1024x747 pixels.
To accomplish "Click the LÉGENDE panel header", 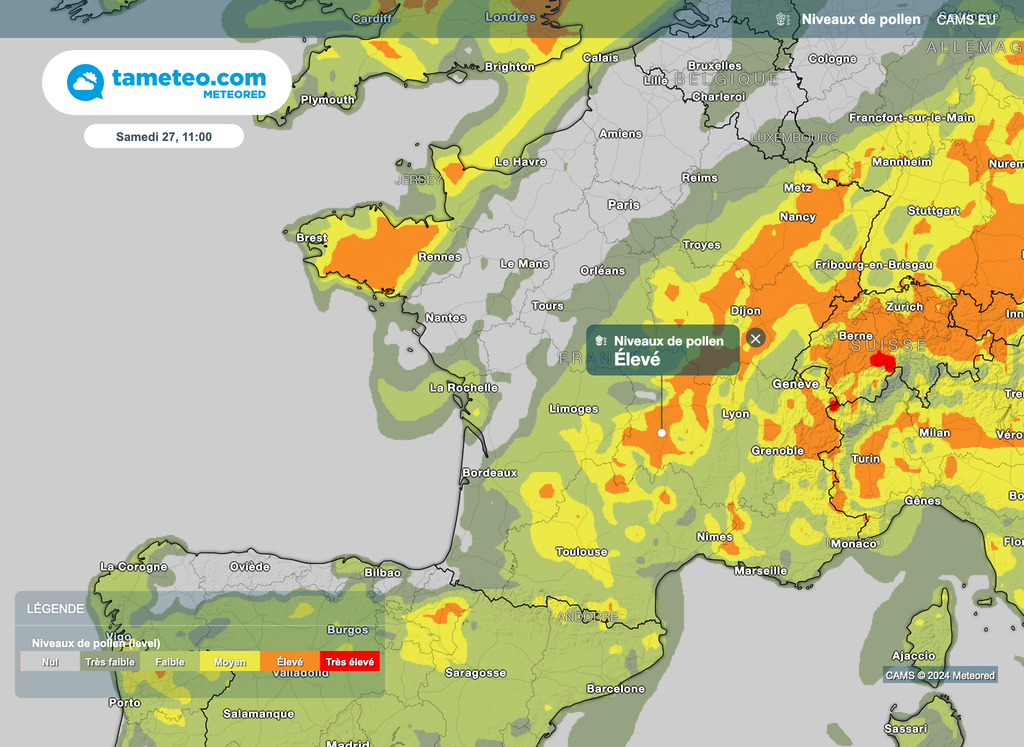I will [x=56, y=609].
